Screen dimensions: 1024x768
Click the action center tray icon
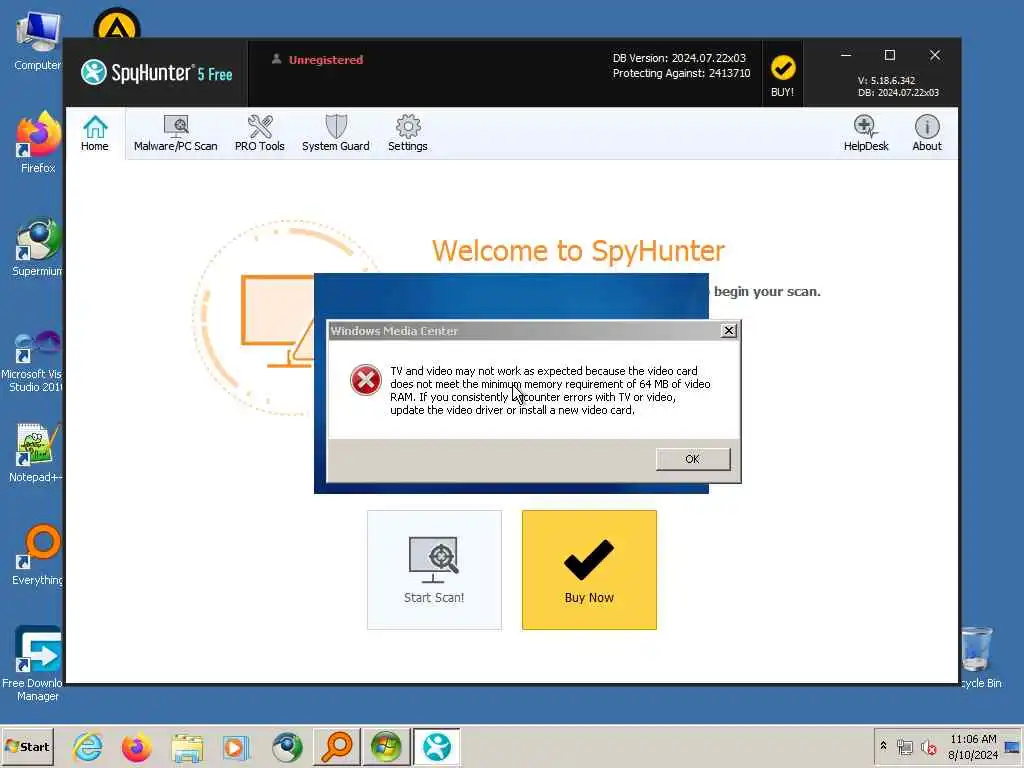(x=1012, y=747)
